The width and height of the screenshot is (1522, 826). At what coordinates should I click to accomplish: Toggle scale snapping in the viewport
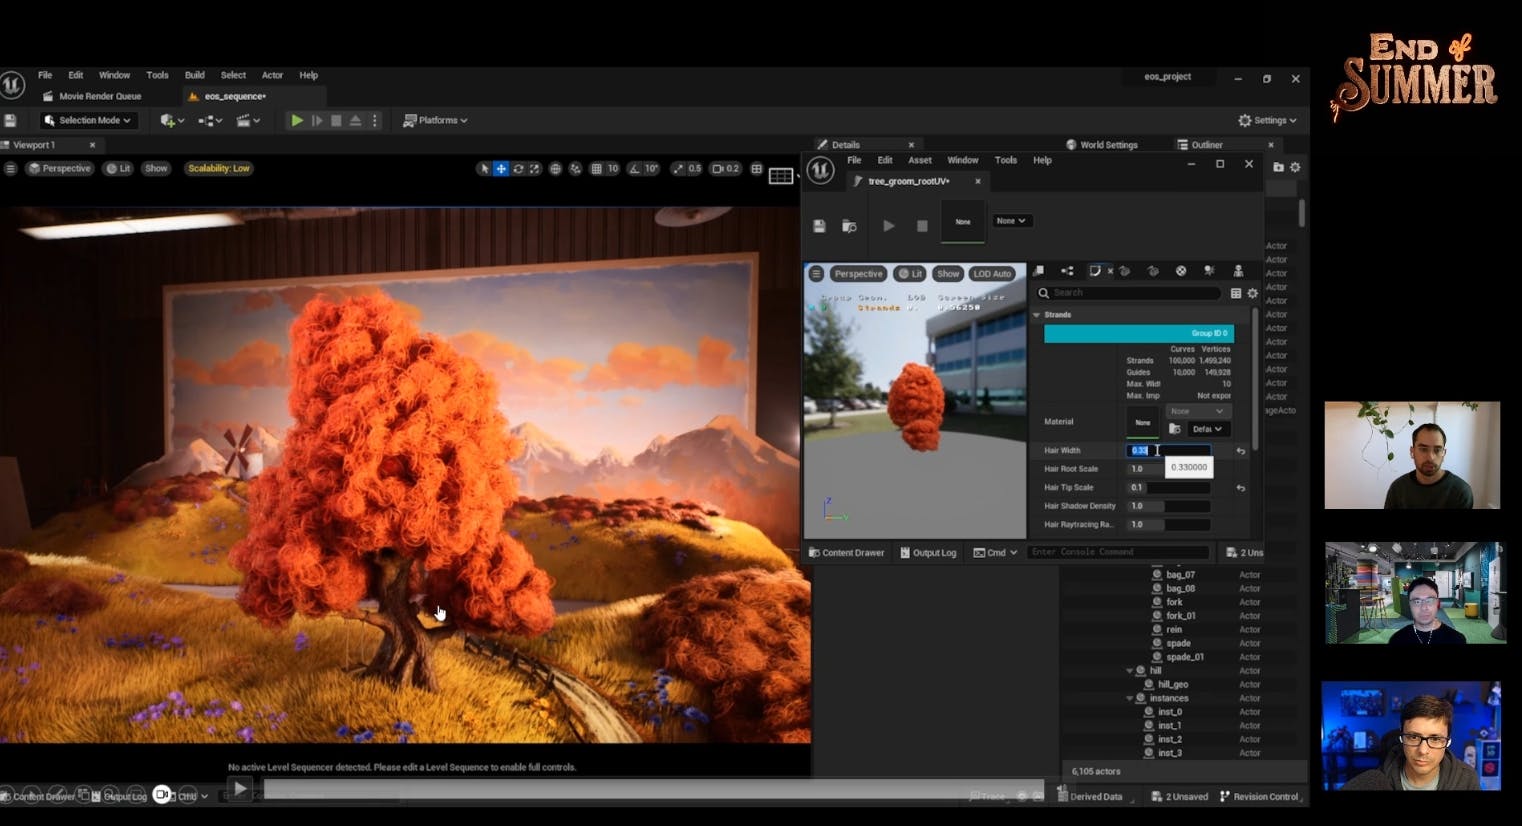[679, 169]
